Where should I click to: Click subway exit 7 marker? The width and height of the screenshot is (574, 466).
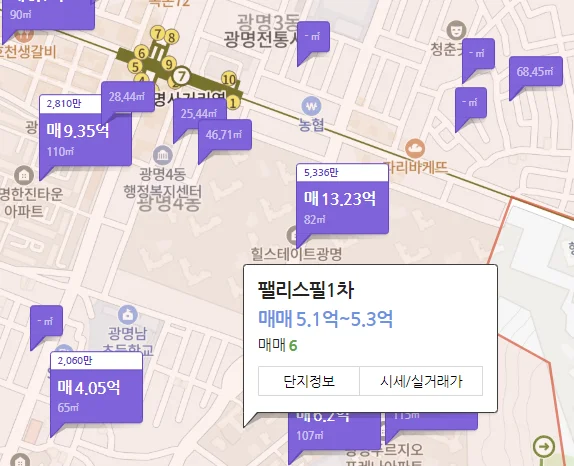pyautogui.click(x=158, y=34)
